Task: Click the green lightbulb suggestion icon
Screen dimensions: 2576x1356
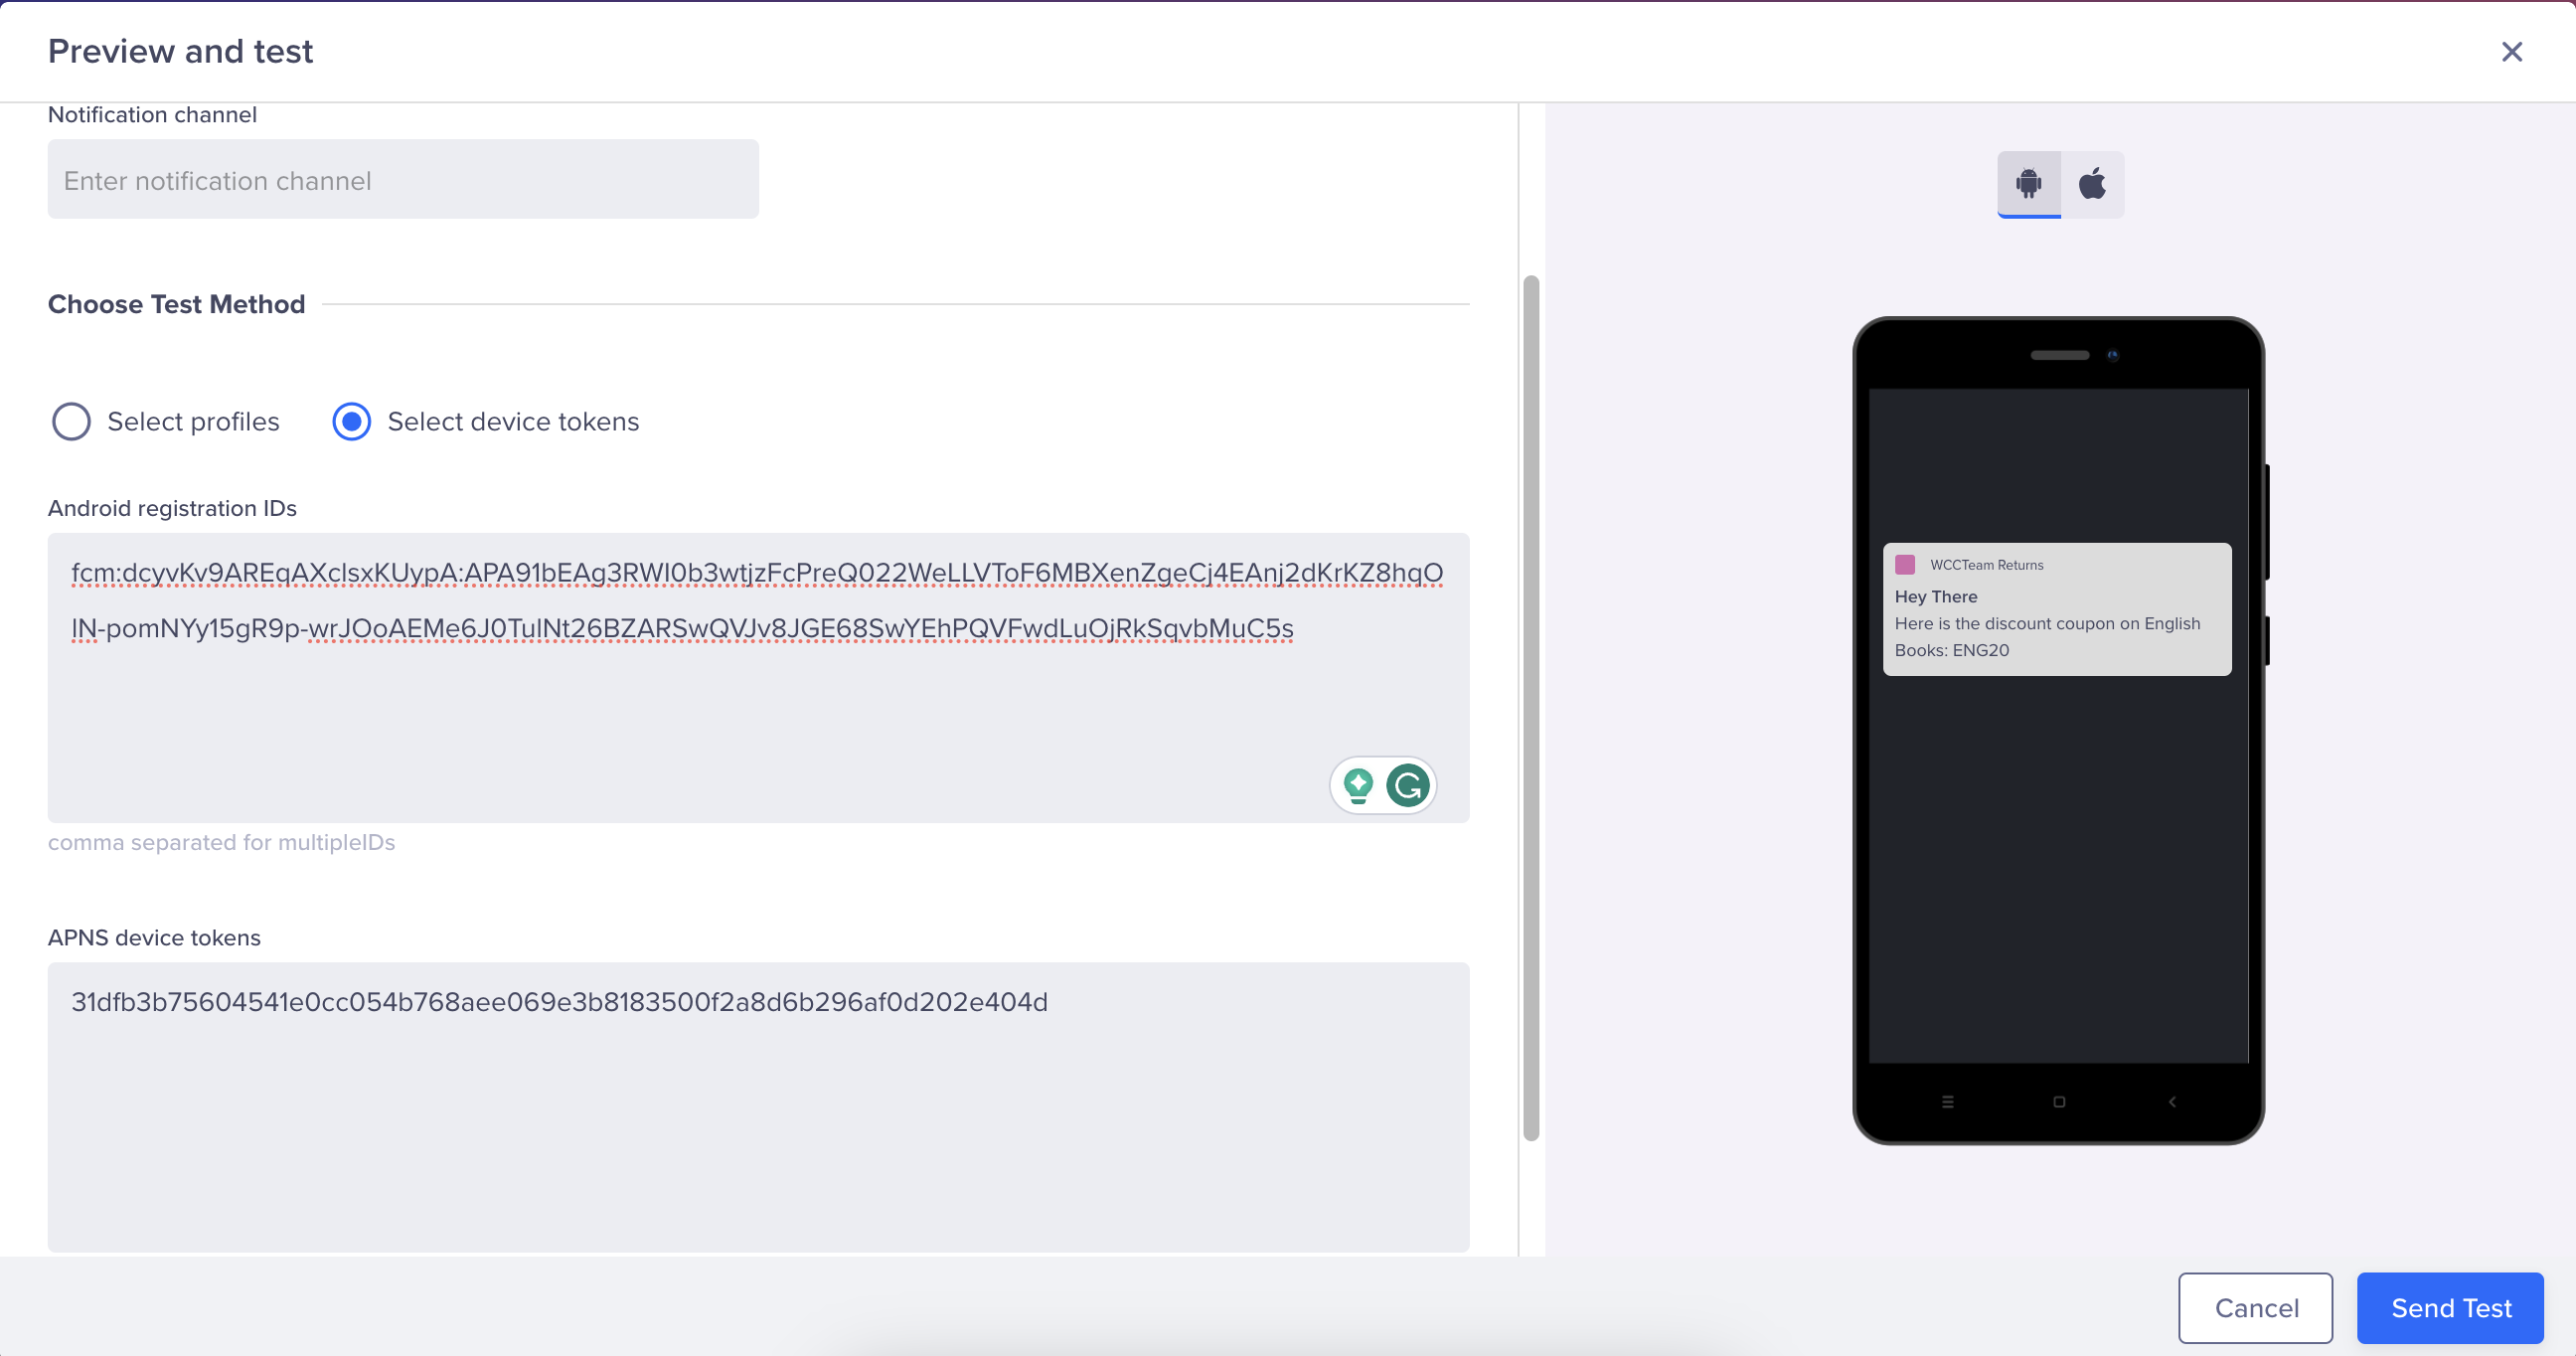Action: (x=1357, y=785)
